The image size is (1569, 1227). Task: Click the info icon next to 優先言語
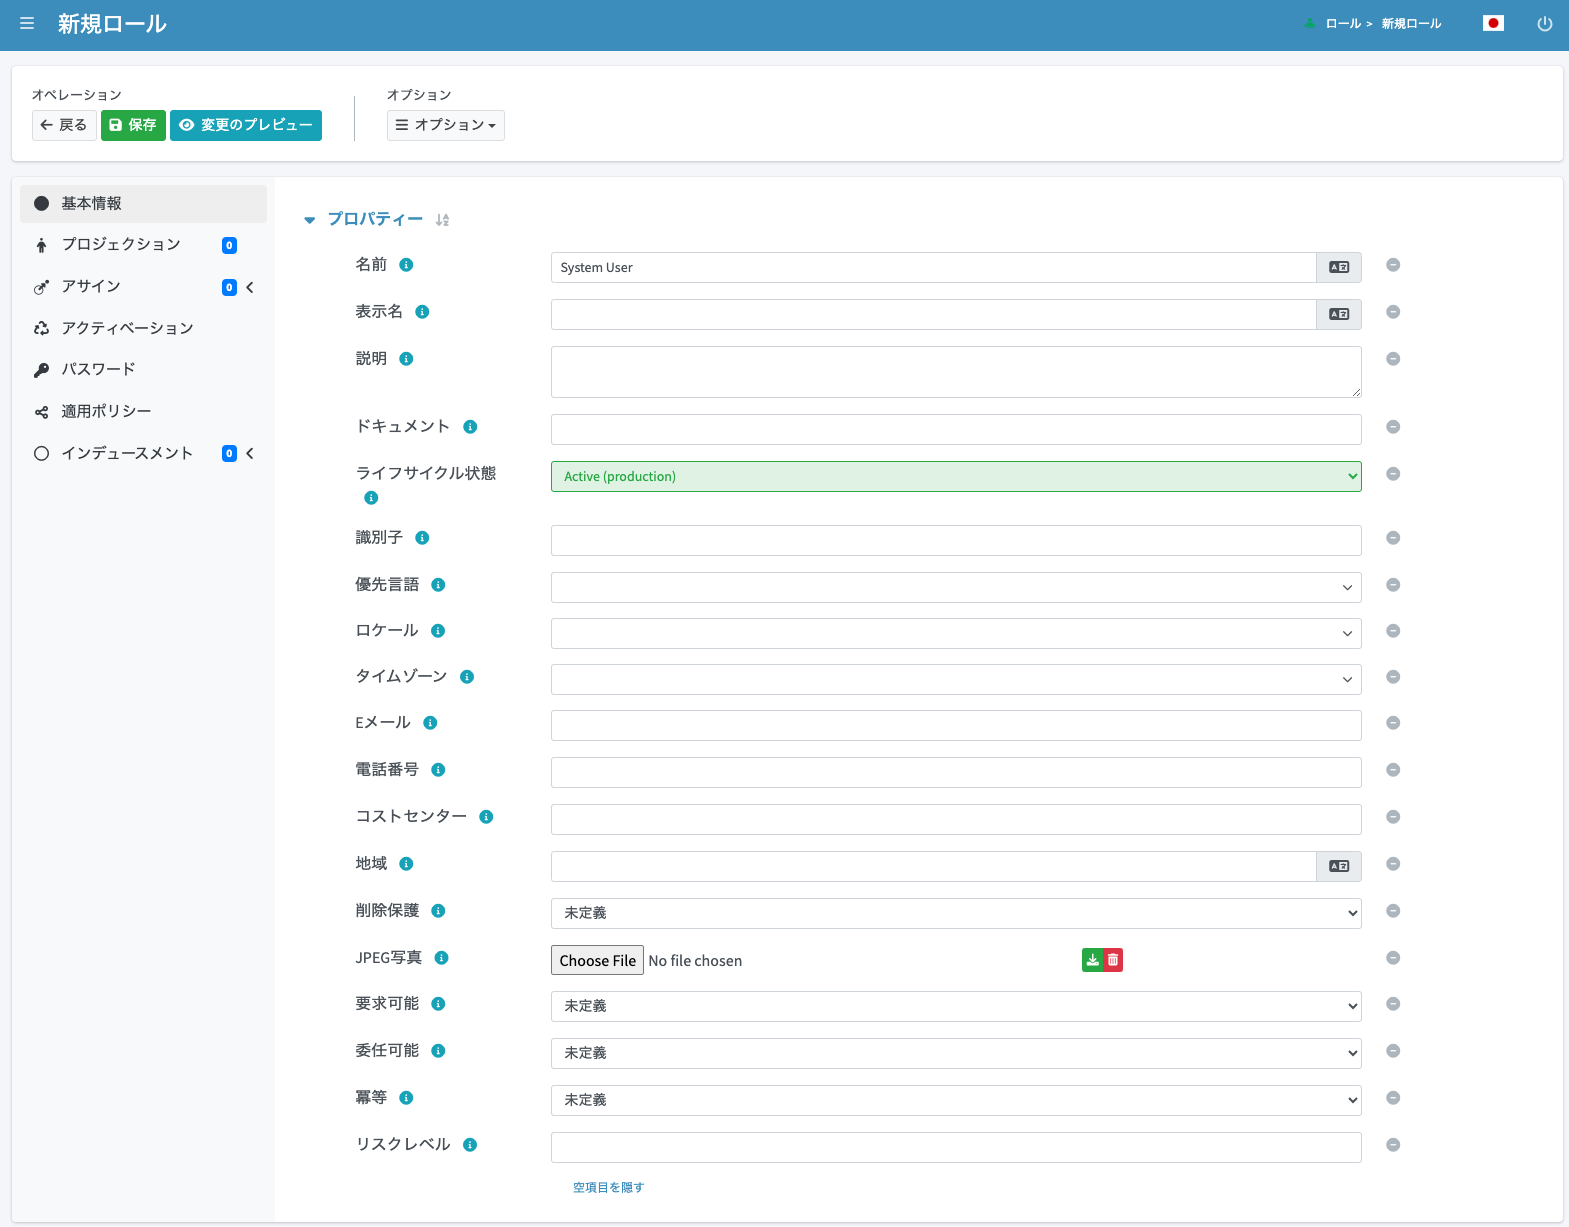pyautogui.click(x=438, y=585)
